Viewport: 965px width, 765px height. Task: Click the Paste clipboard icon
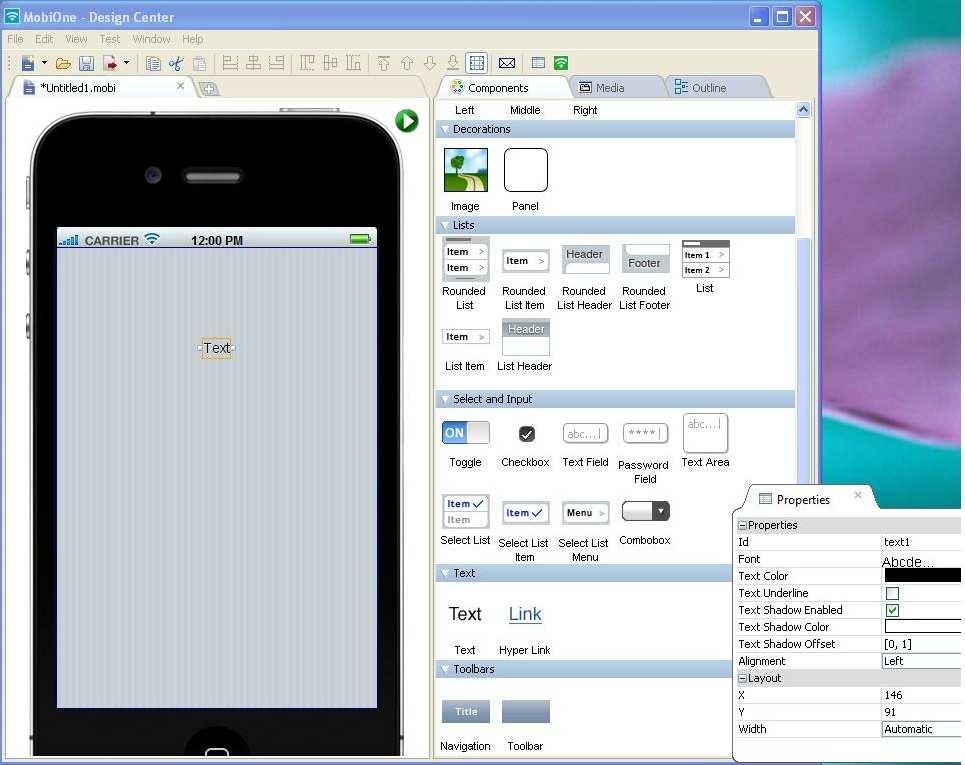pyautogui.click(x=199, y=63)
